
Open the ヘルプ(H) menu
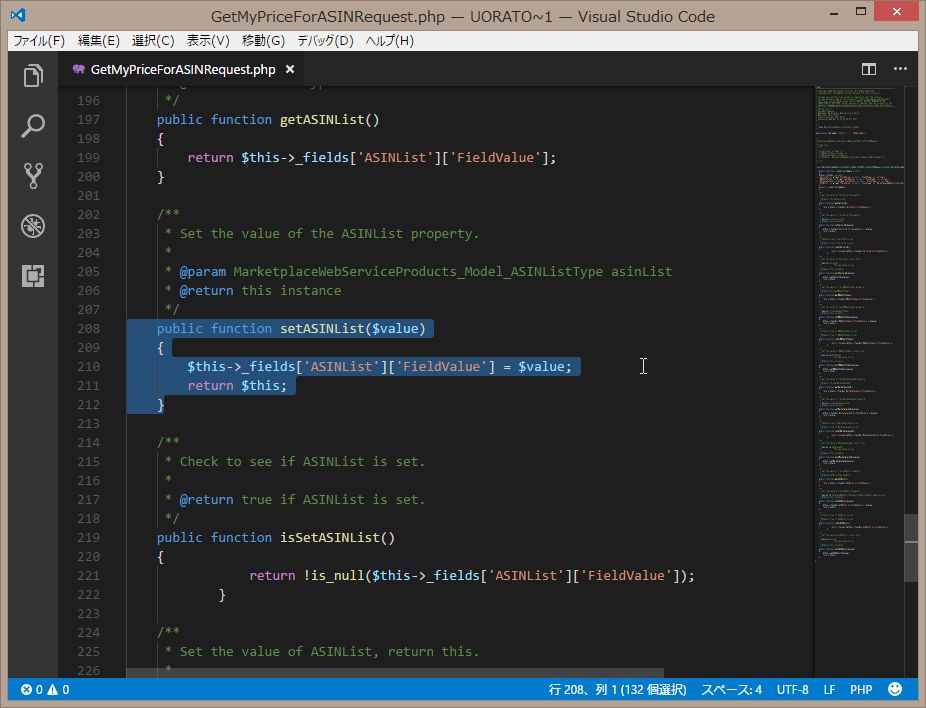(x=390, y=41)
